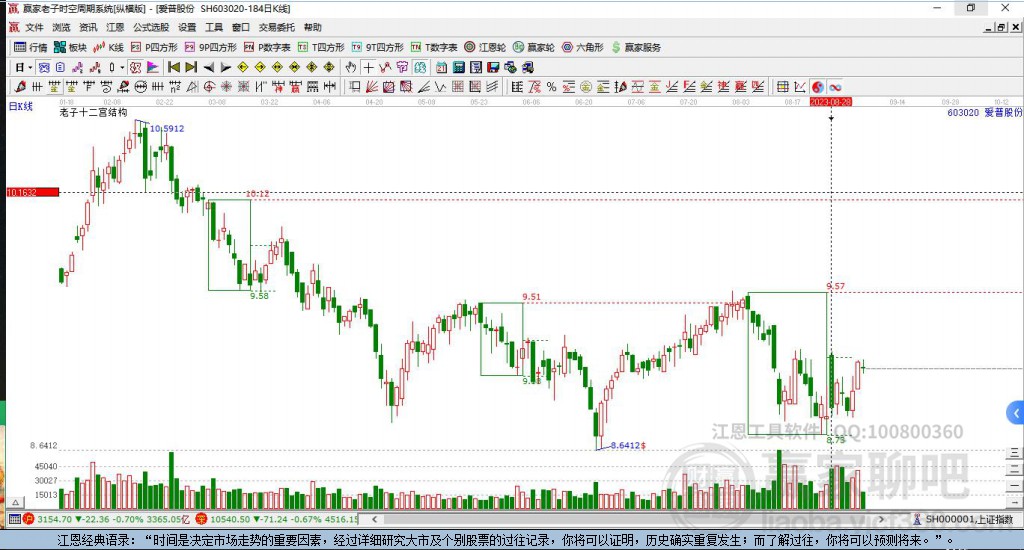Image resolution: width=1024 pixels, height=550 pixels.
Task: Click the keyboard icon in the status bar
Action: tap(14, 519)
